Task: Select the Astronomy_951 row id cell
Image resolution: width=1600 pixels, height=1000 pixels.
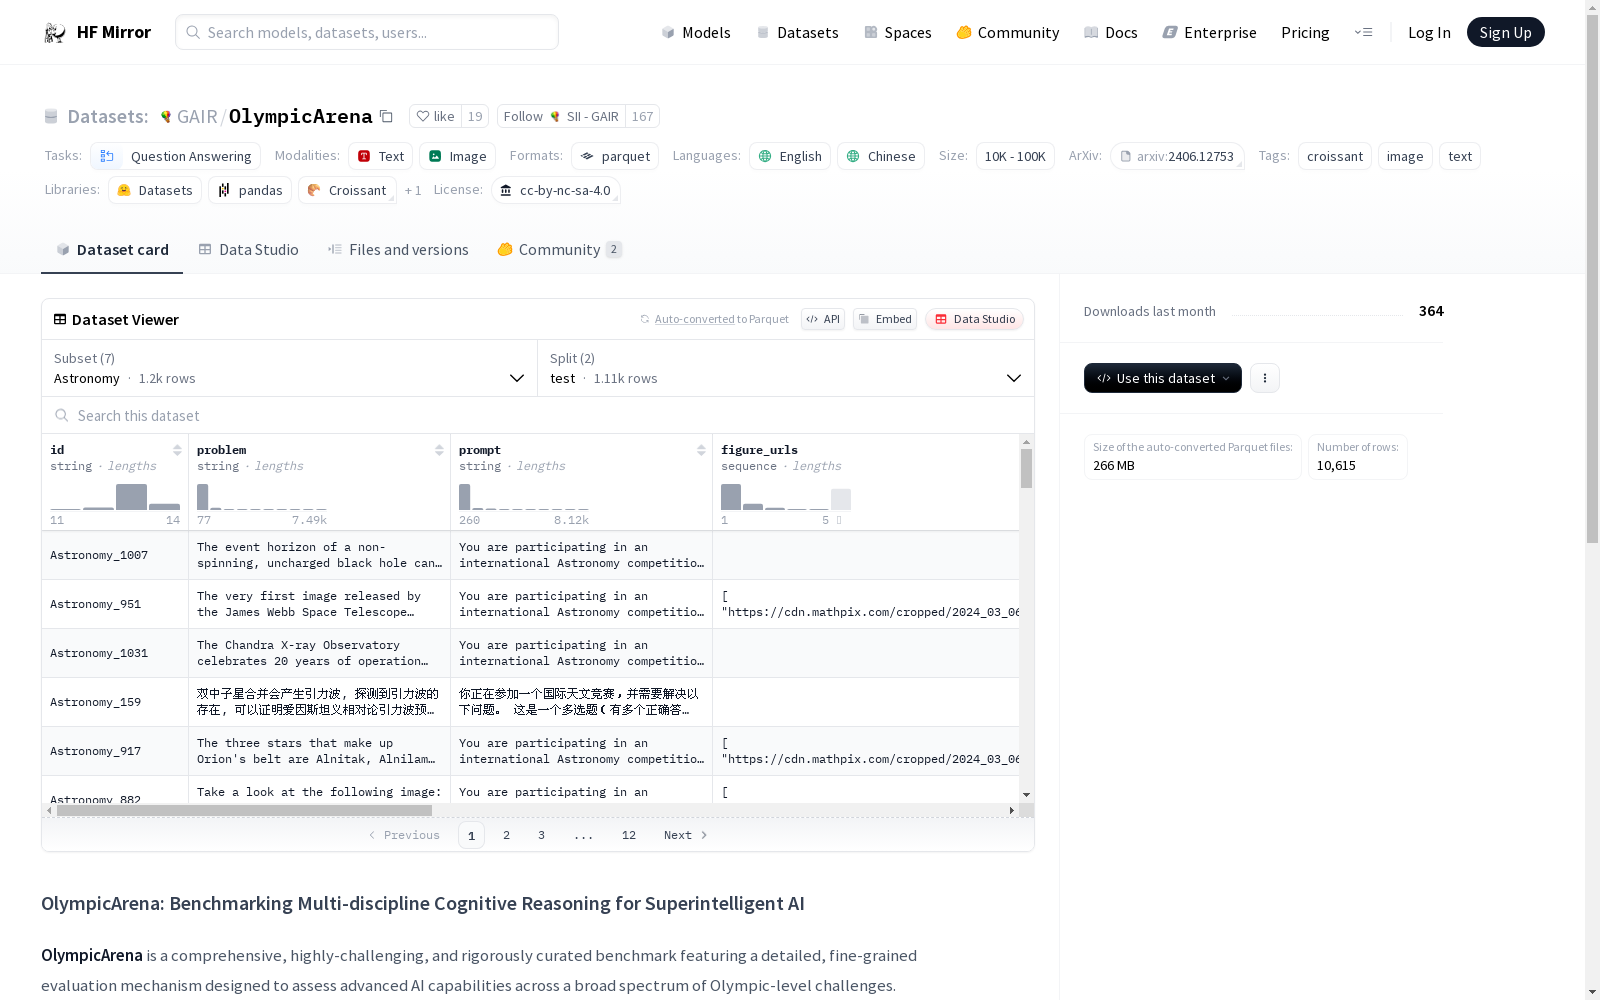Action: click(115, 604)
